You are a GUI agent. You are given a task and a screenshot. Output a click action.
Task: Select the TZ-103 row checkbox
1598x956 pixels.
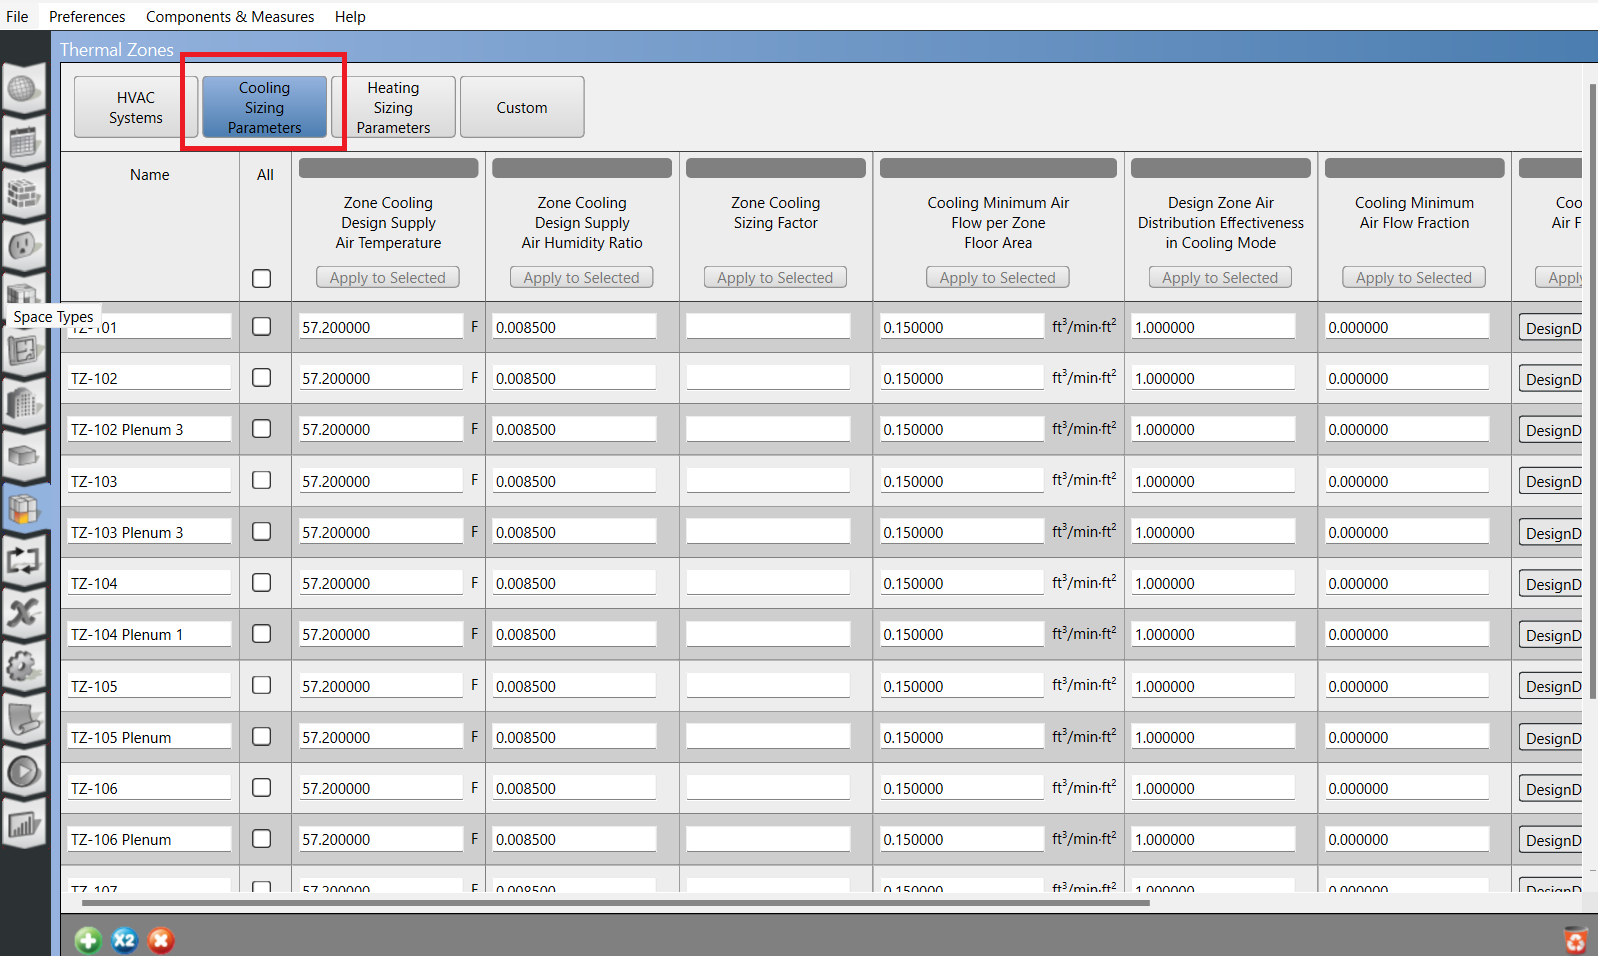tap(262, 481)
